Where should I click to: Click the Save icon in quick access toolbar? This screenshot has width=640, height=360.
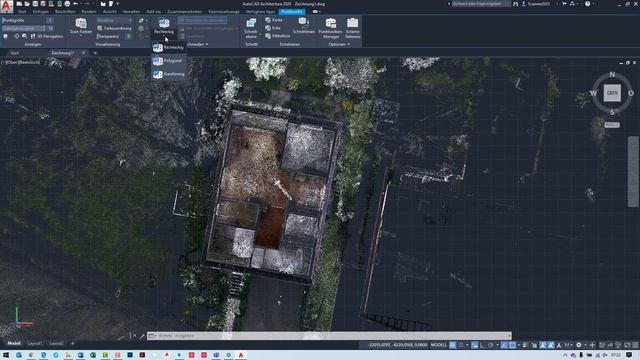click(x=35, y=4)
